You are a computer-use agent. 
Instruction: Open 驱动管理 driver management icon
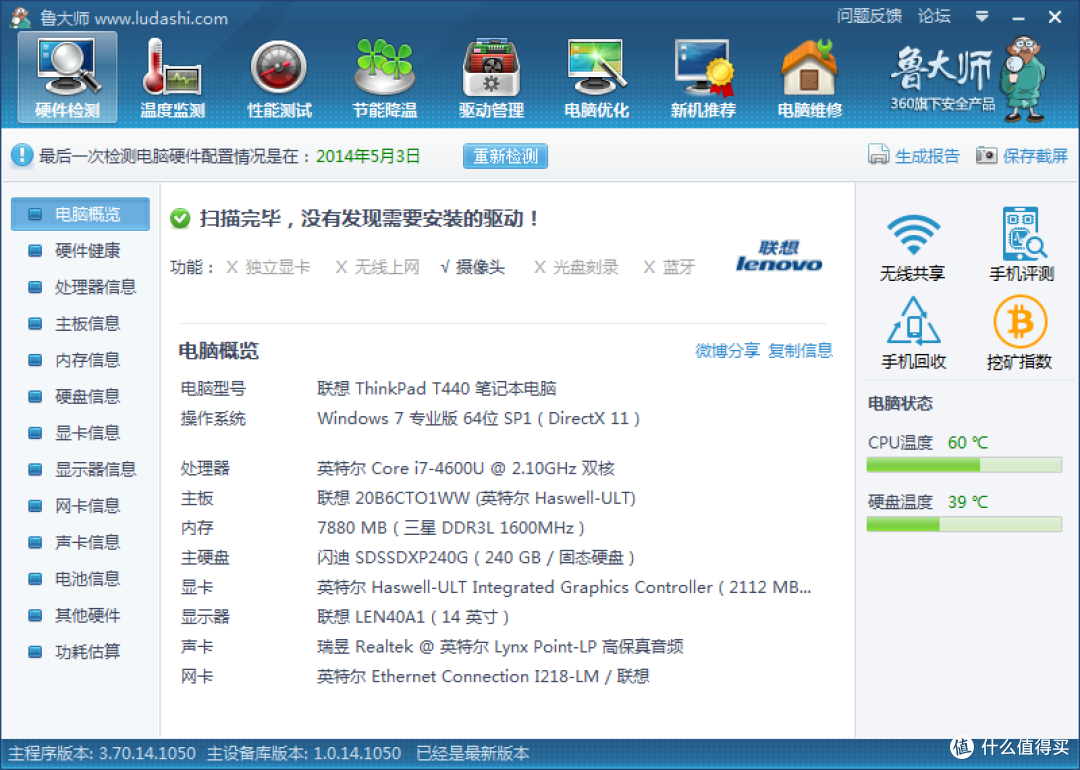[x=491, y=78]
